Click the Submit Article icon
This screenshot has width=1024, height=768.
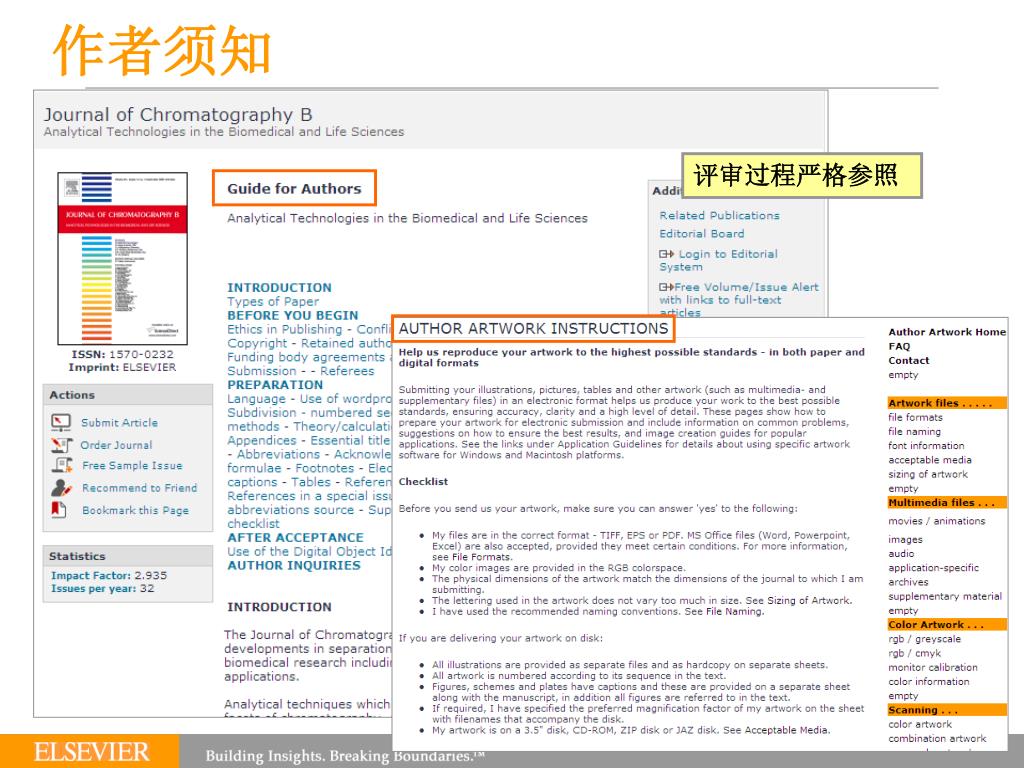61,423
